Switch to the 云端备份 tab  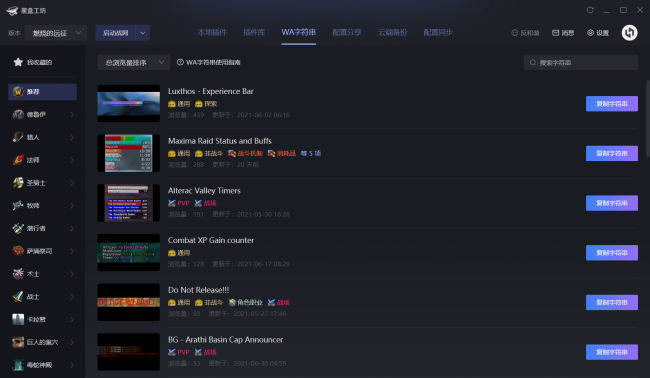point(393,32)
